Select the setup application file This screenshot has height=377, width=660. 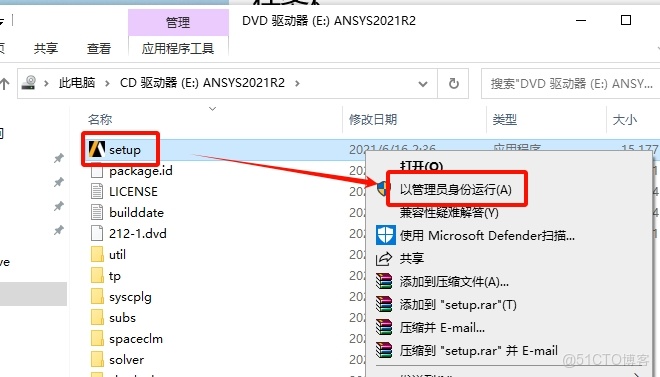pyautogui.click(x=125, y=150)
